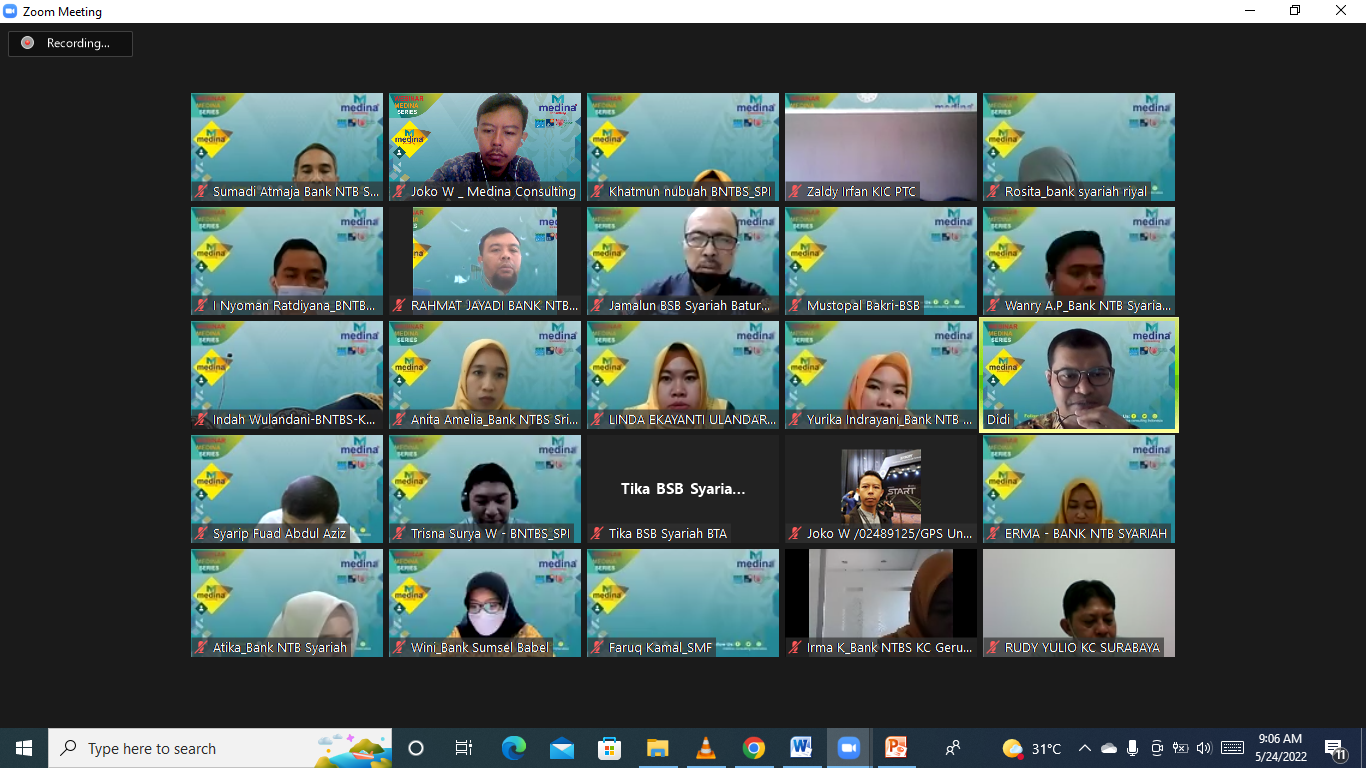Open File Explorer from the taskbar
The height and width of the screenshot is (768, 1366).
(x=657, y=748)
